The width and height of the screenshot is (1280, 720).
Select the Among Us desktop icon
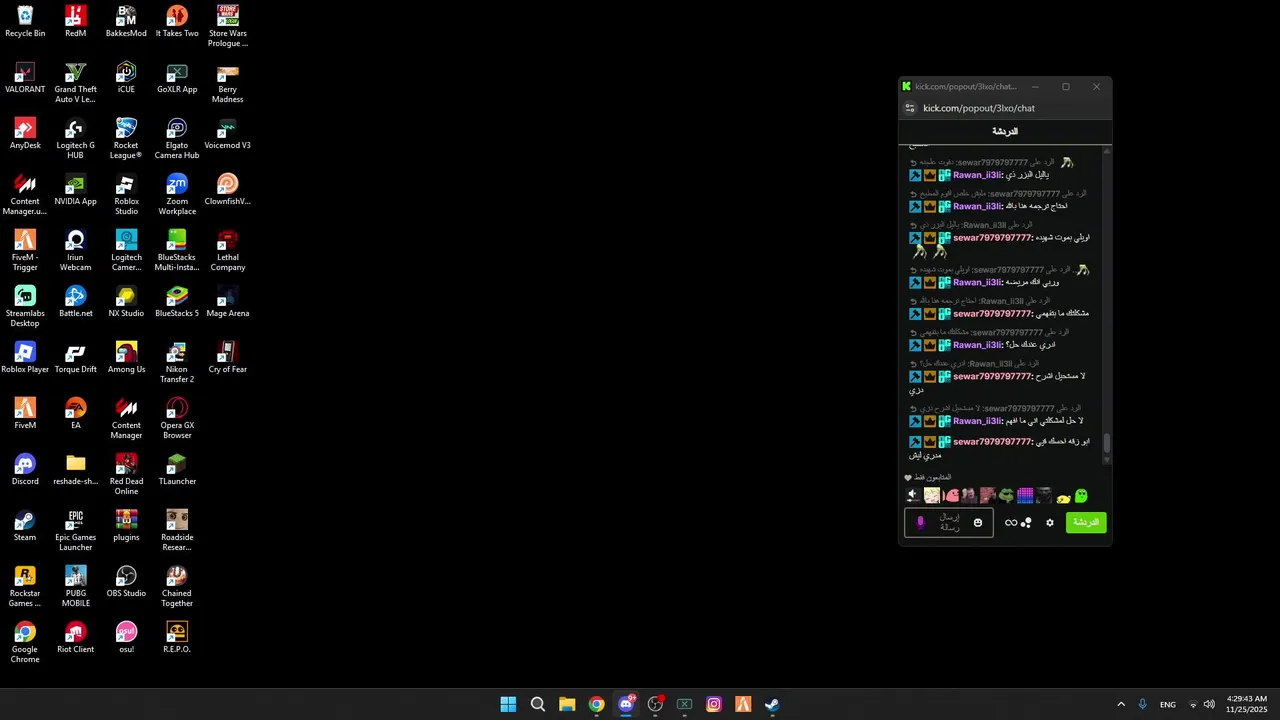click(126, 358)
